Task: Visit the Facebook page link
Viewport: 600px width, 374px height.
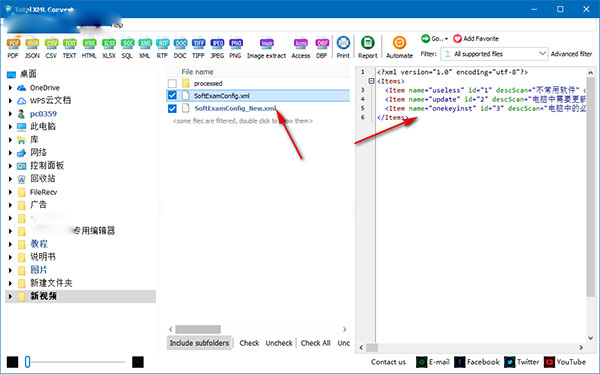Action: point(477,362)
